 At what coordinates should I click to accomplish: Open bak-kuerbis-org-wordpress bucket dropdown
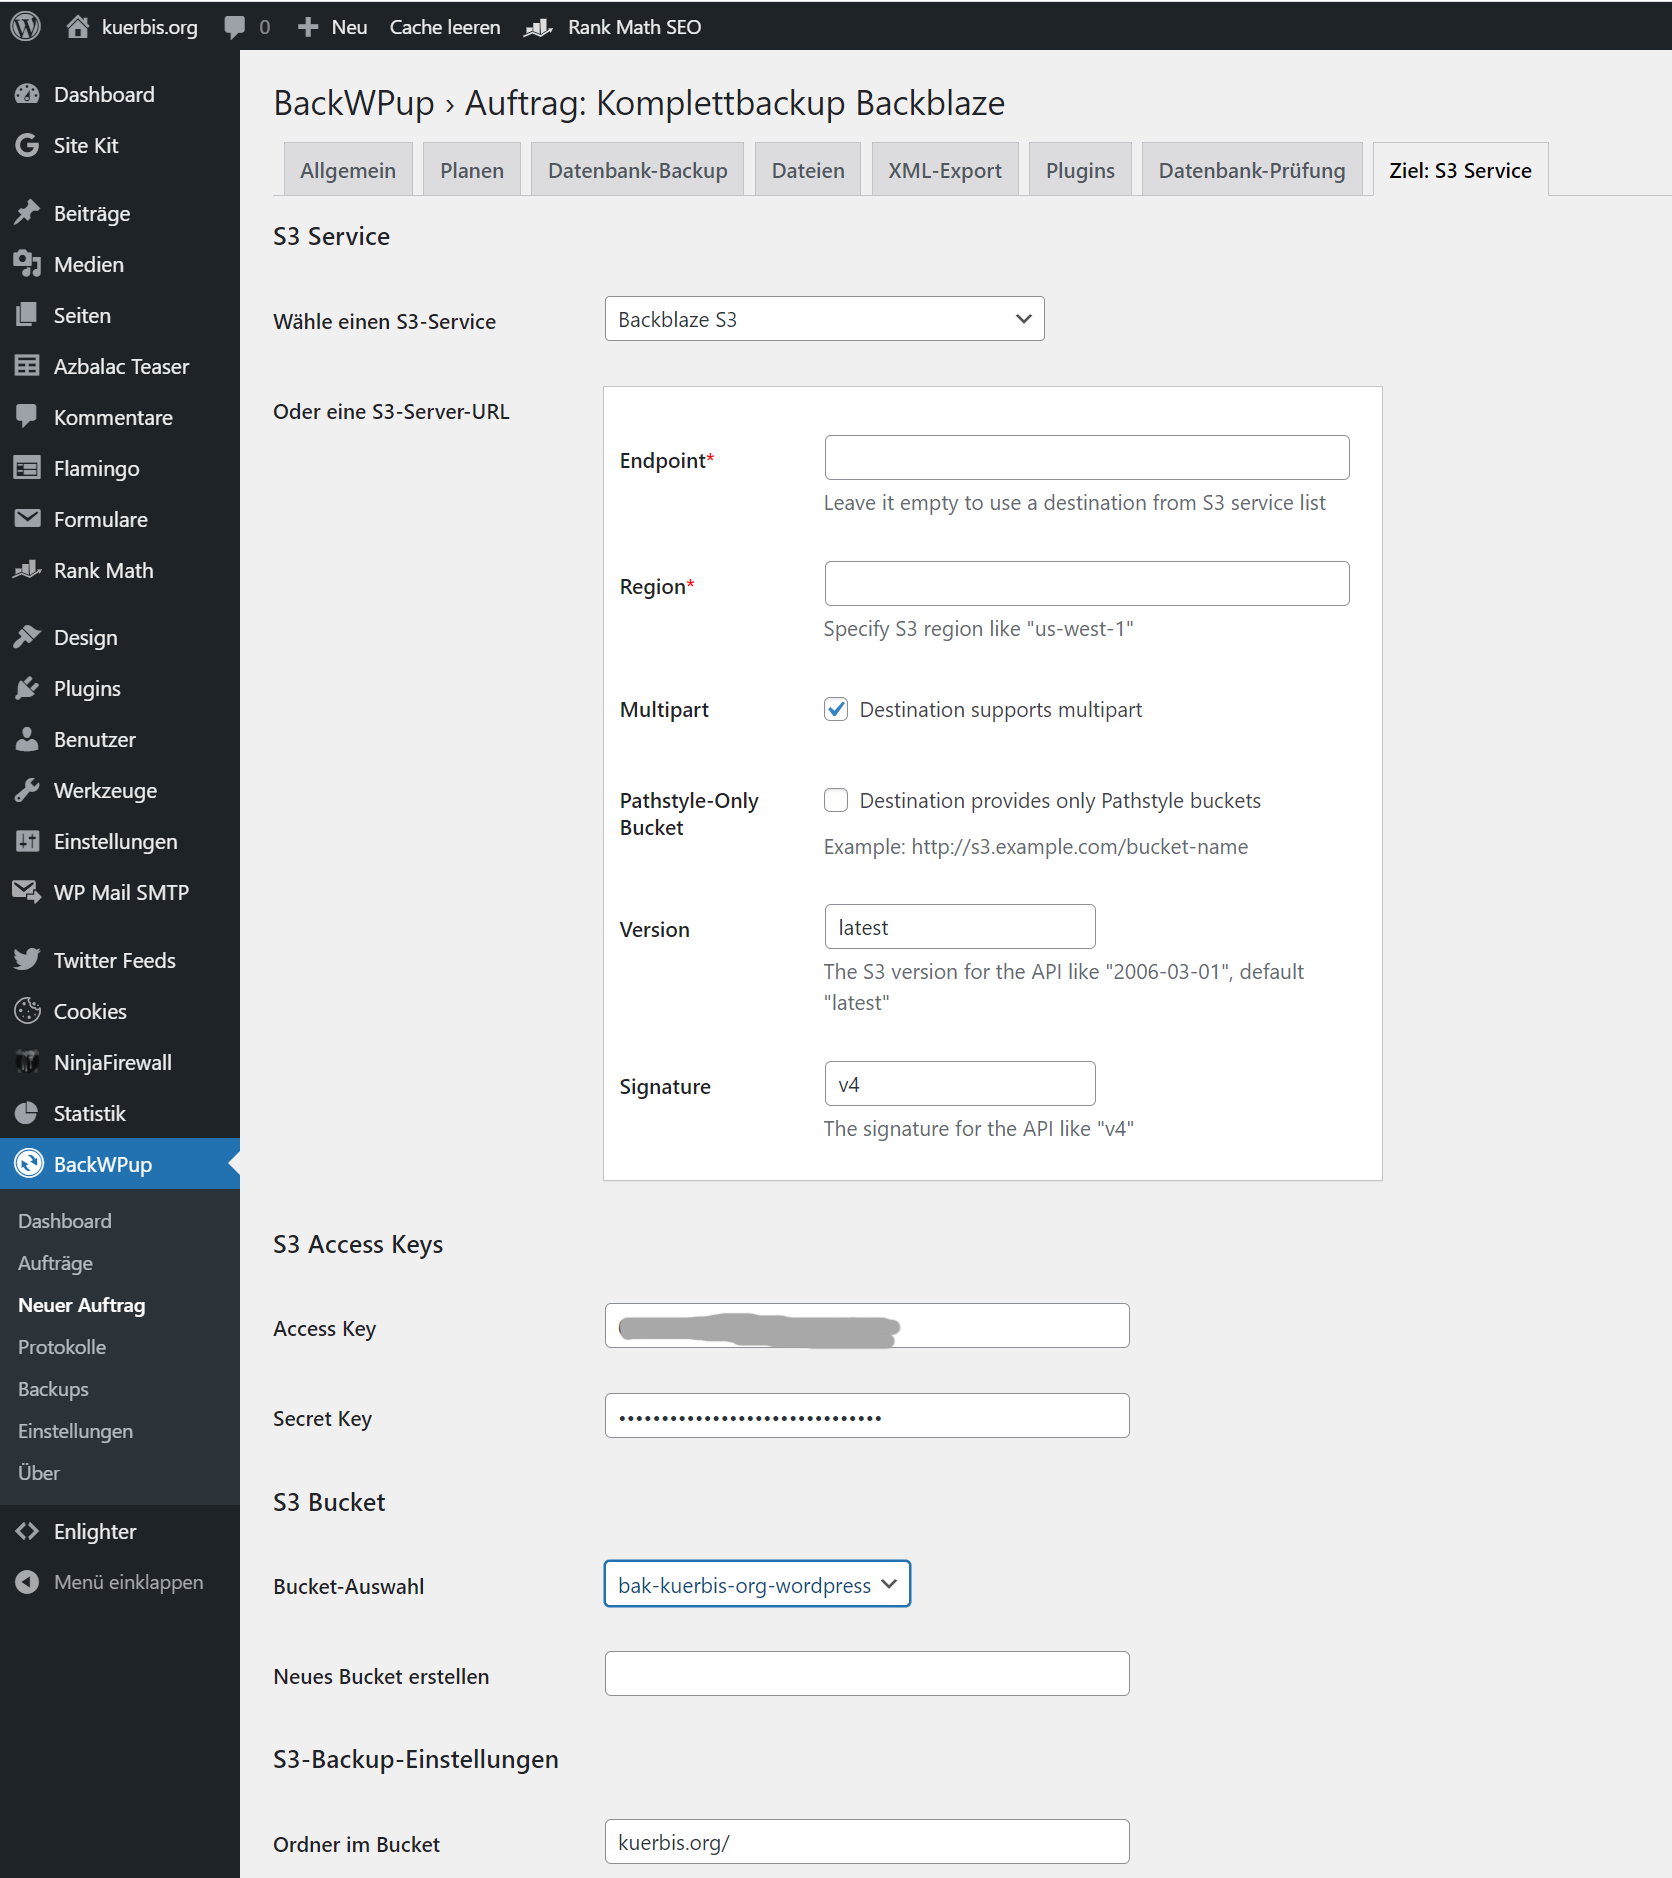click(x=757, y=1584)
